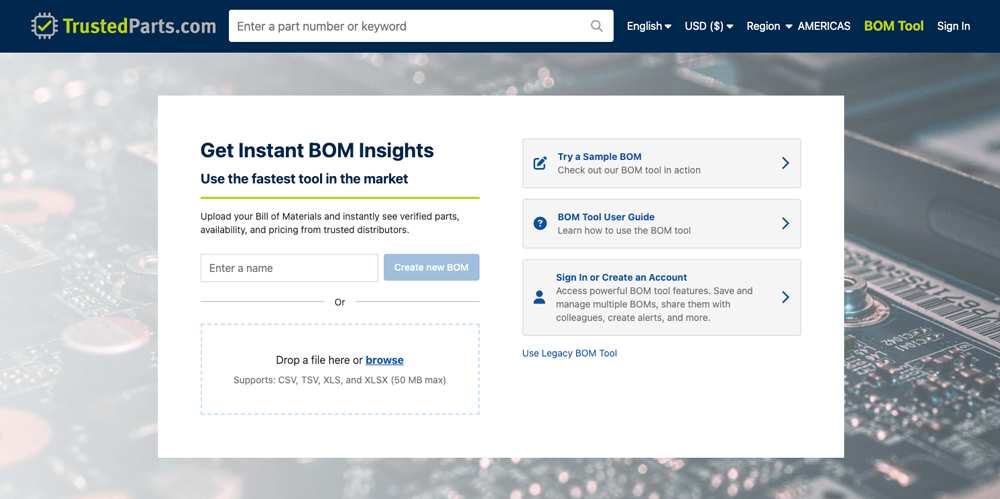This screenshot has height=499, width=1000.
Task: Click the Upload your Bill of Materials paragraph
Action: click(x=330, y=223)
